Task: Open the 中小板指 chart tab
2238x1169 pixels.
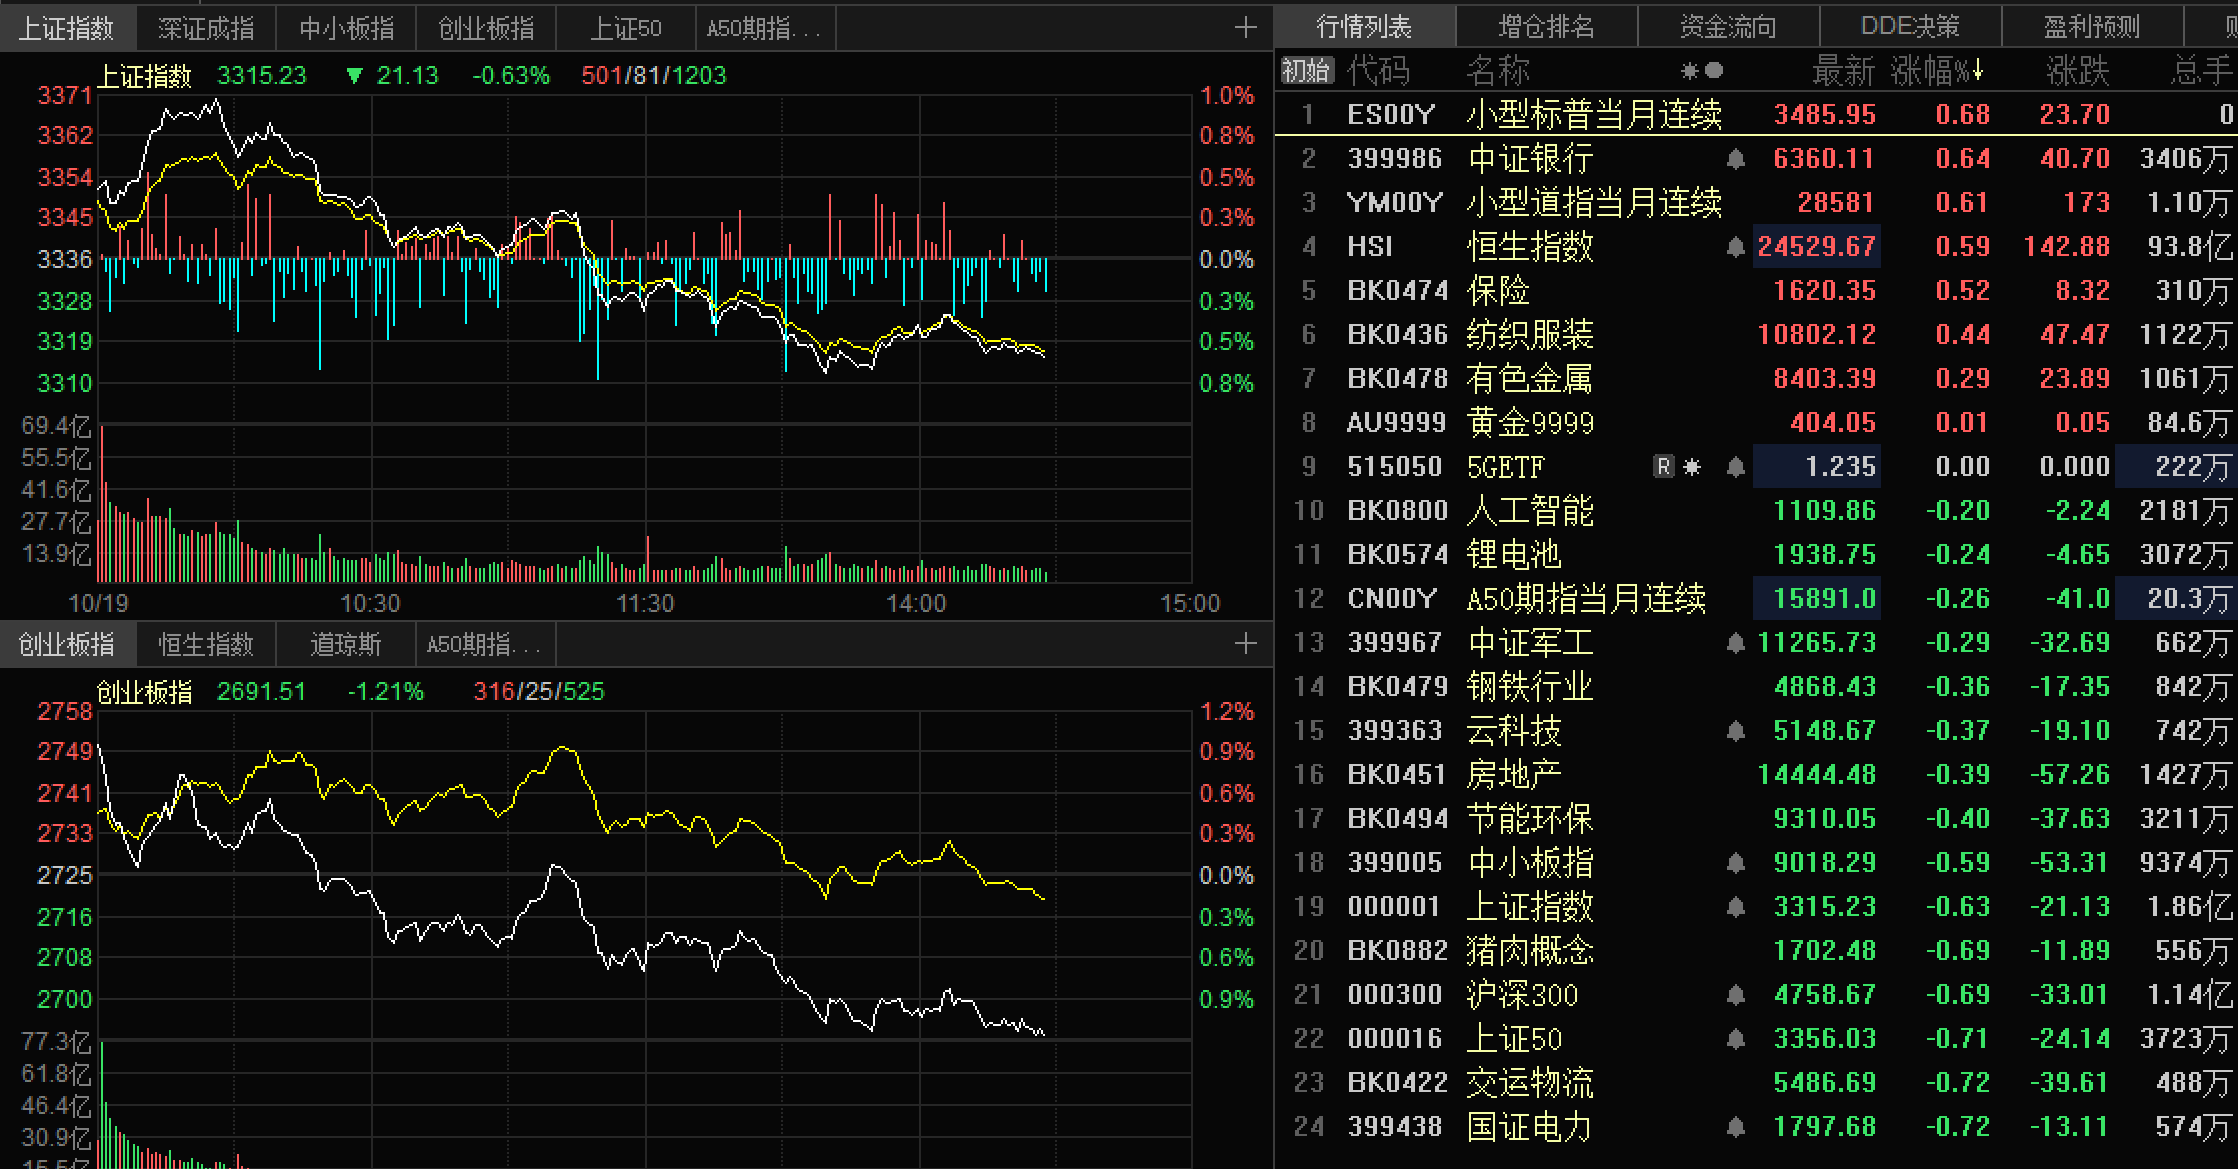Action: point(346,28)
